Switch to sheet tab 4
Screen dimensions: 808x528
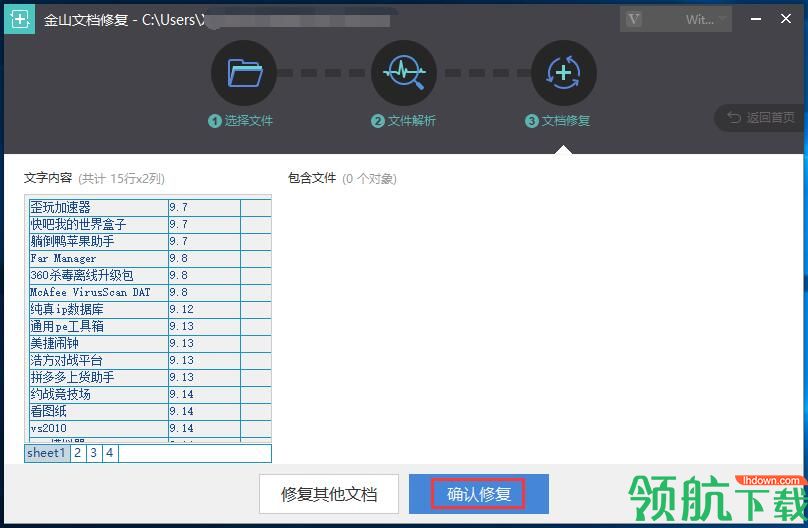click(110, 453)
